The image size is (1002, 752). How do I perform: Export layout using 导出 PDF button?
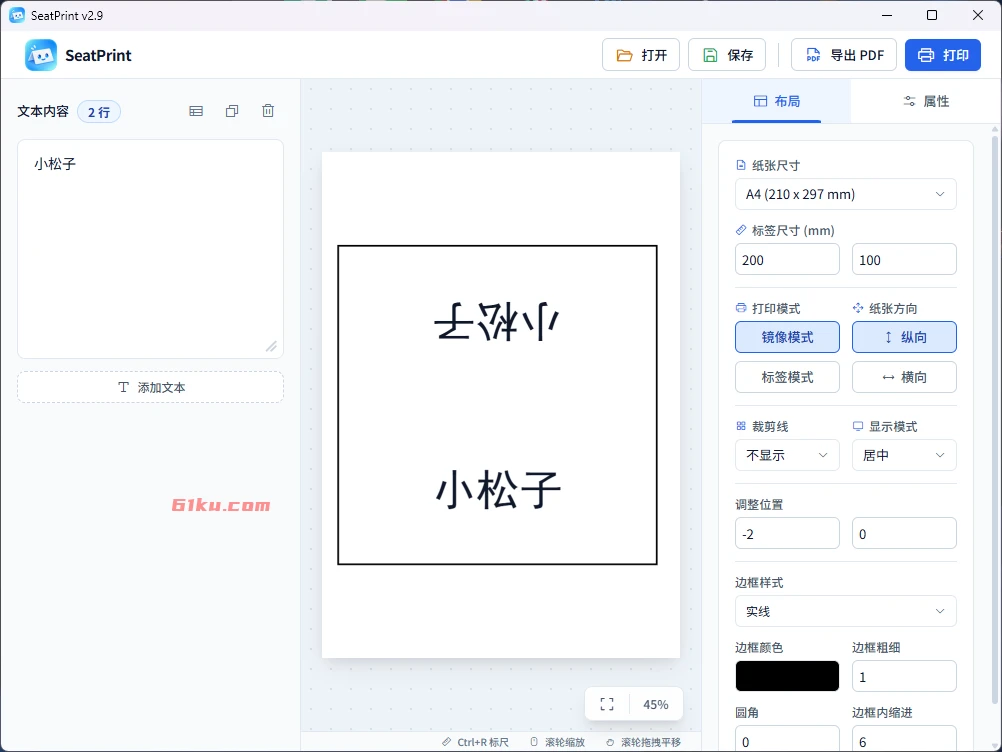(x=844, y=55)
